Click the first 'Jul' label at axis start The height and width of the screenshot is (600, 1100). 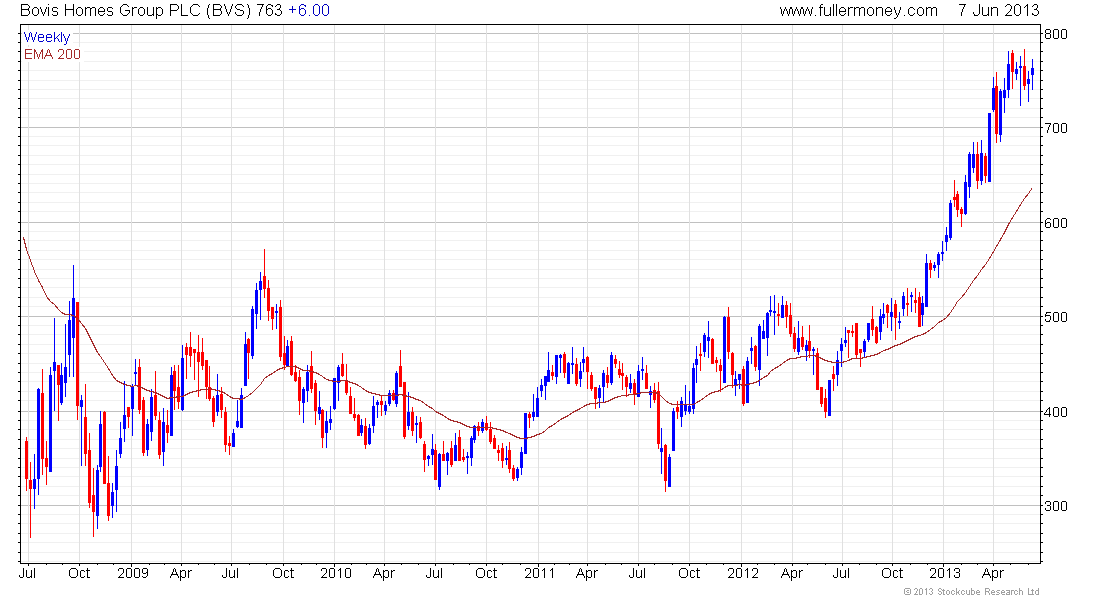click(27, 573)
